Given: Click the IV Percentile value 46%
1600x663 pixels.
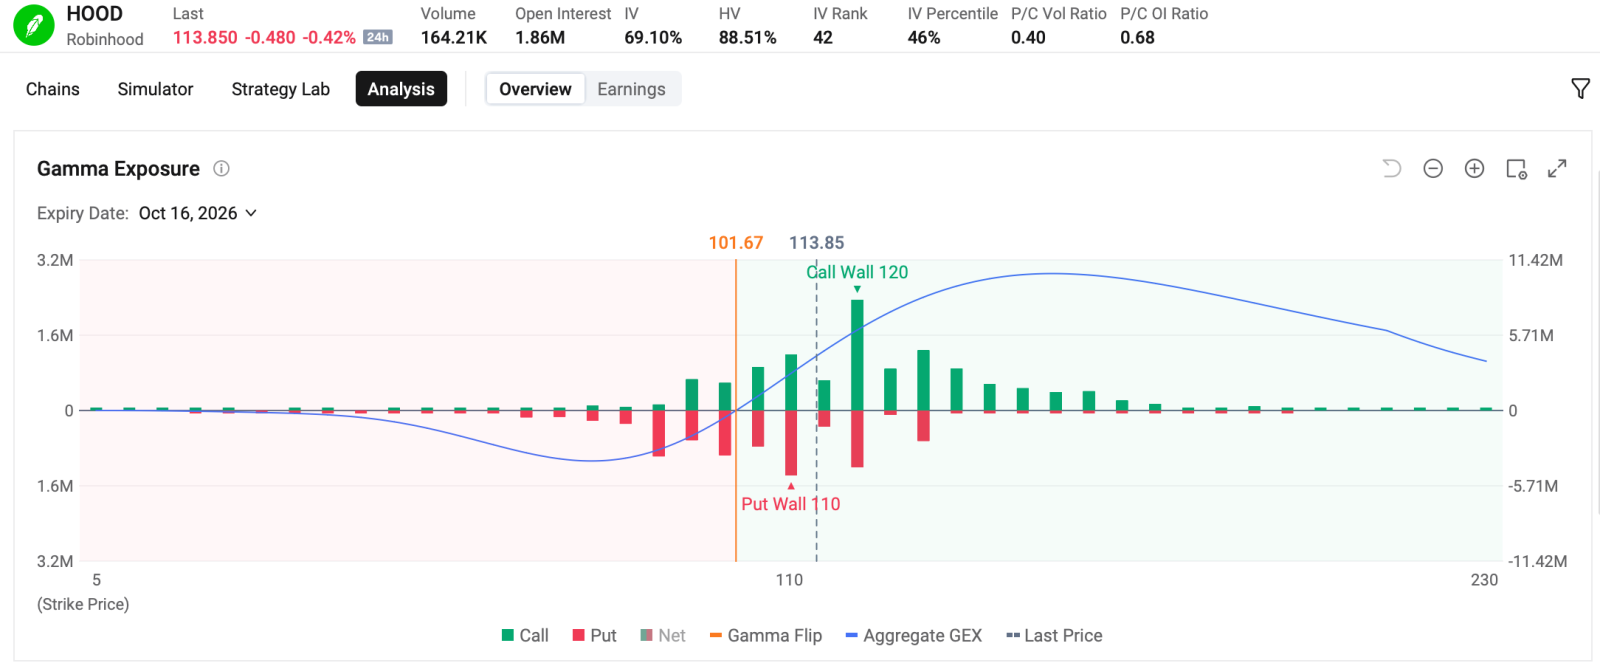Looking at the screenshot, I should pyautogui.click(x=924, y=37).
